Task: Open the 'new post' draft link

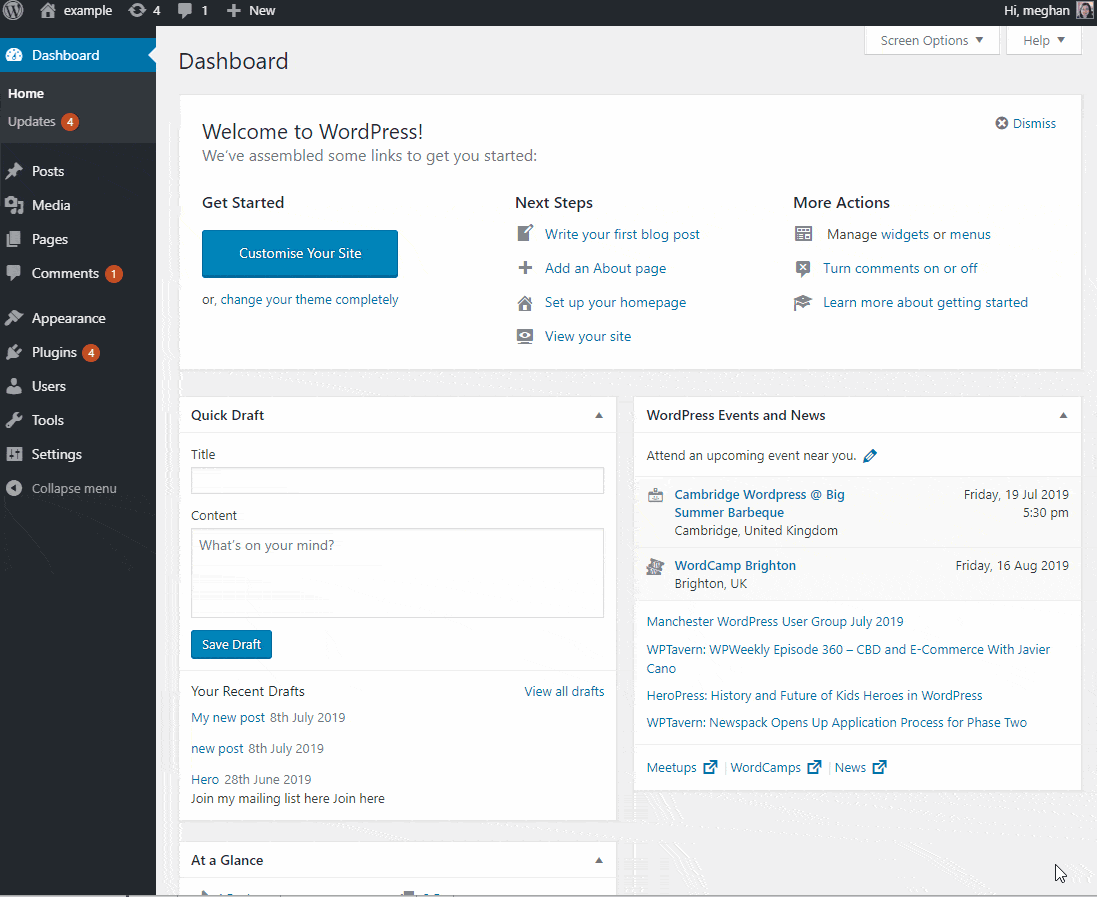Action: pos(217,749)
